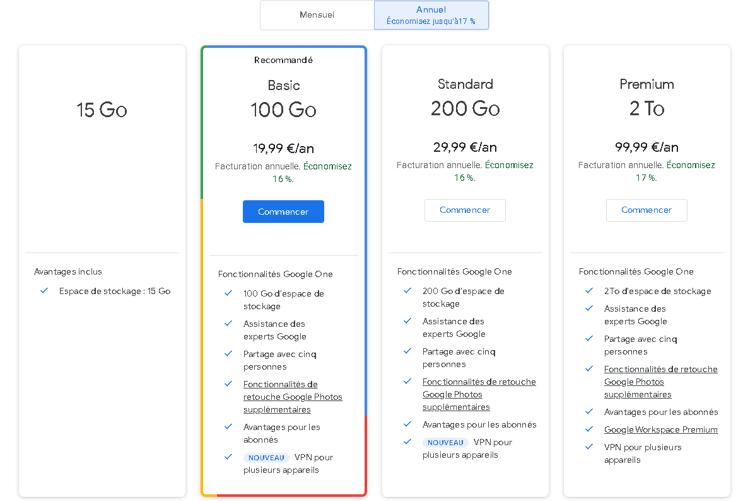Click checkmark beside '200 Go d'espace de stockage'
This screenshot has height=501, width=743.
[x=408, y=291]
